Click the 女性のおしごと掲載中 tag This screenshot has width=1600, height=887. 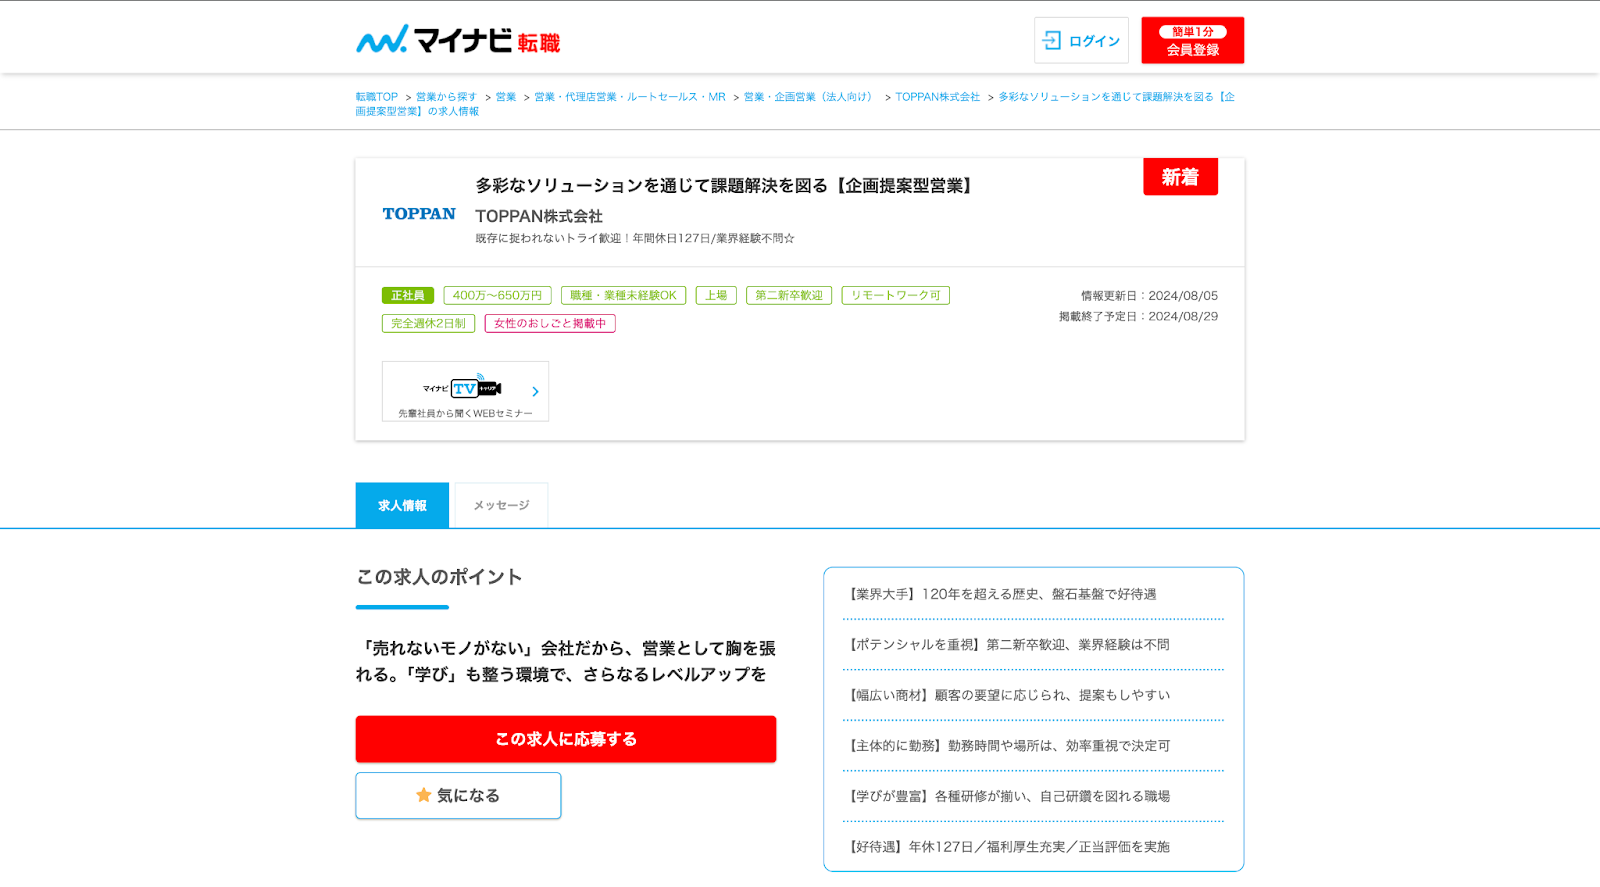[550, 324]
